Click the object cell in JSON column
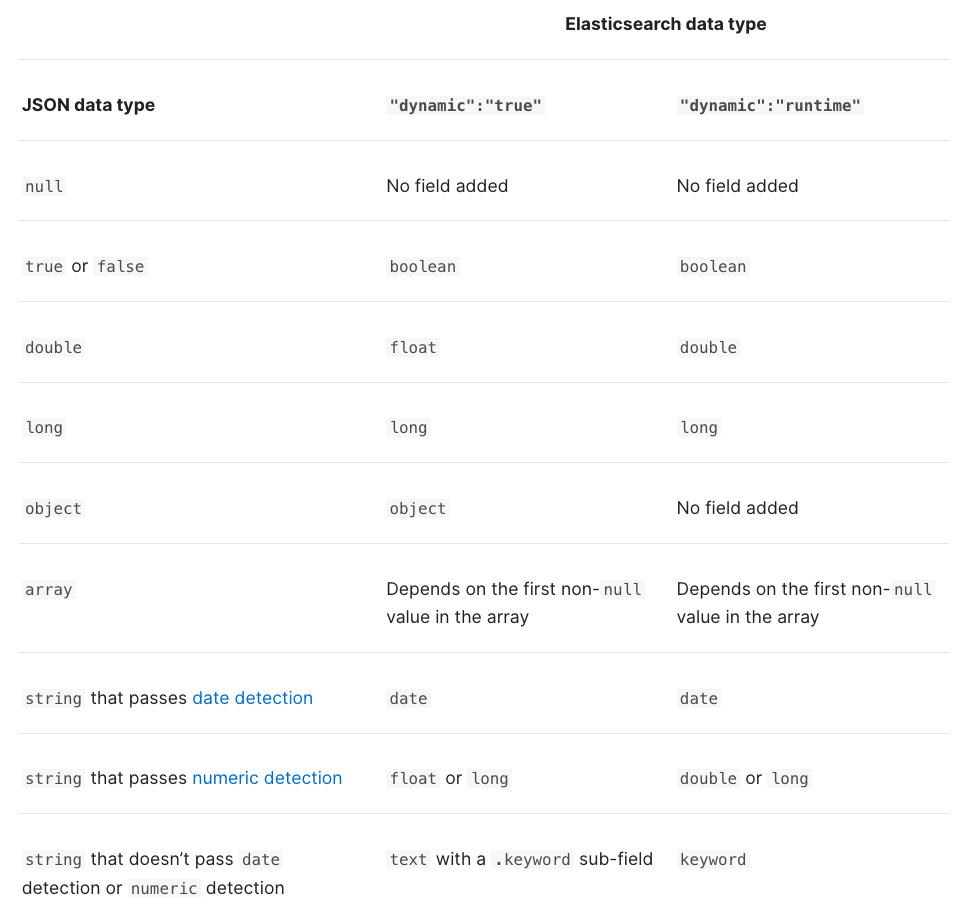 point(53,508)
